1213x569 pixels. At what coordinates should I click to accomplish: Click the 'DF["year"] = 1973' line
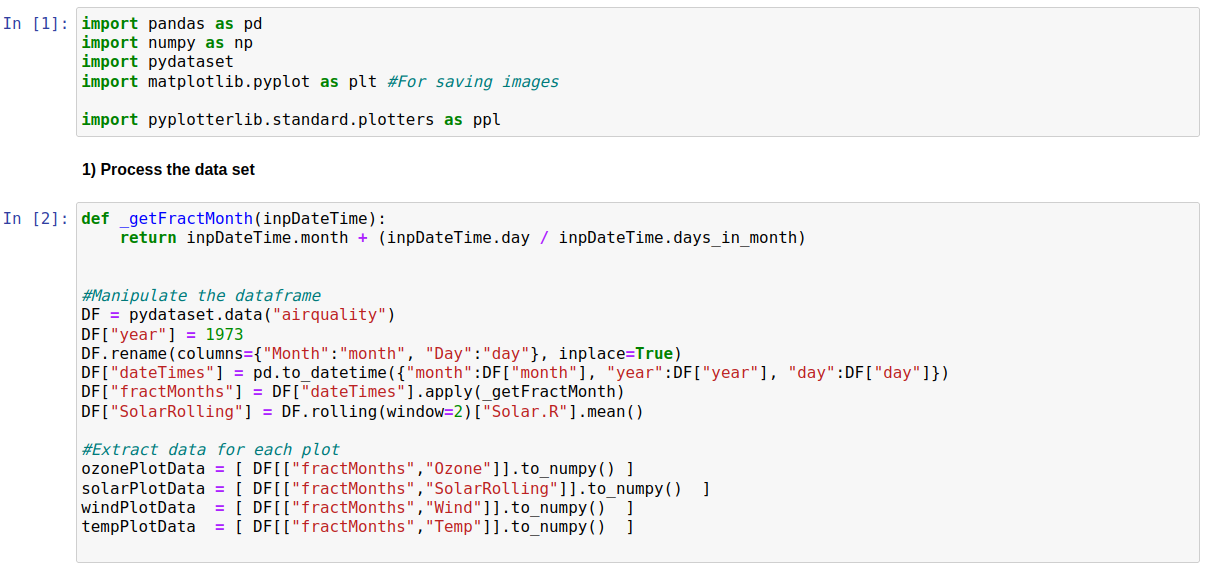(x=162, y=335)
